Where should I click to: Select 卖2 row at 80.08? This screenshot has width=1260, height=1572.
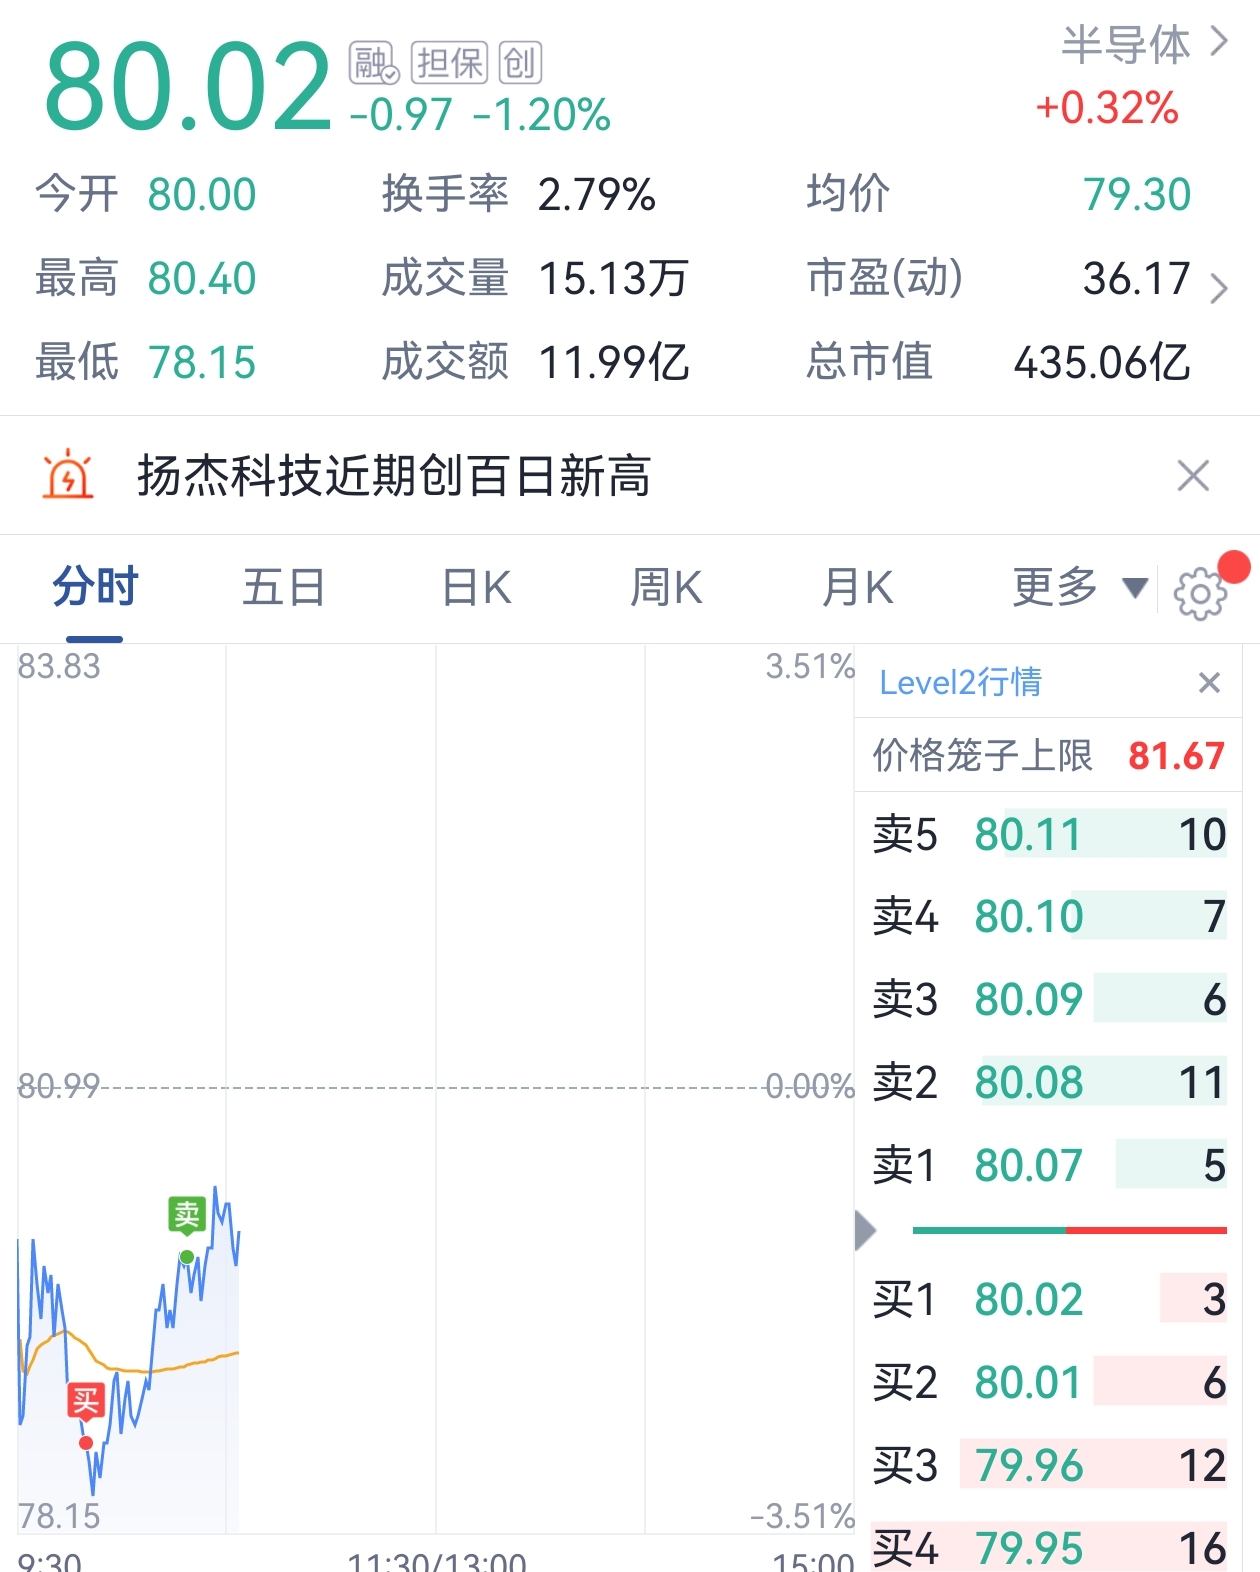[x=1049, y=1082]
